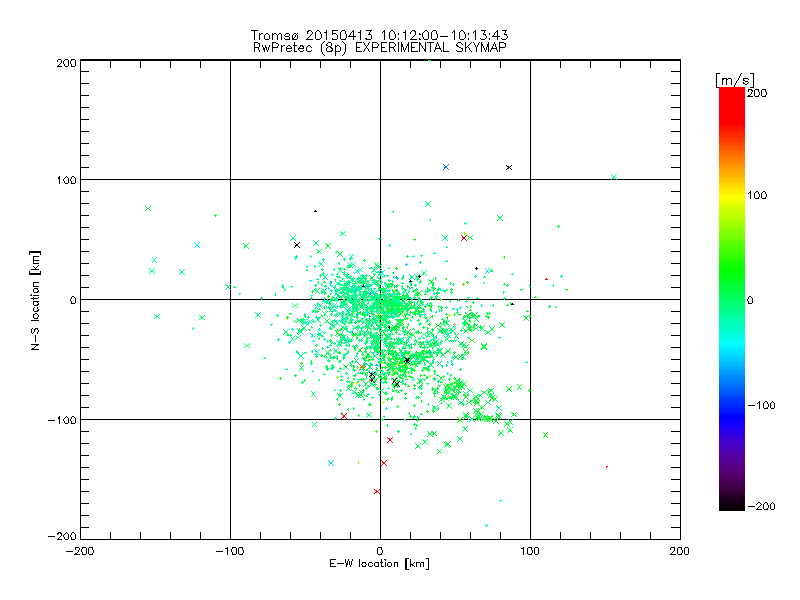Click the '[m/s]' colorbar unit label

(x=735, y=81)
